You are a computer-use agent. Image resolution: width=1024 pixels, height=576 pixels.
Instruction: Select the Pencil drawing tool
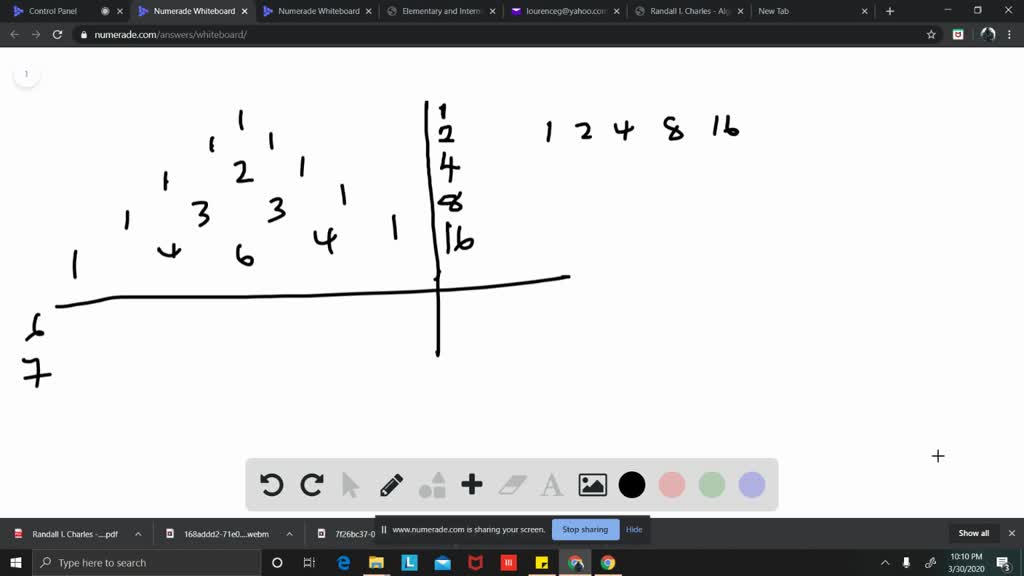click(x=391, y=485)
